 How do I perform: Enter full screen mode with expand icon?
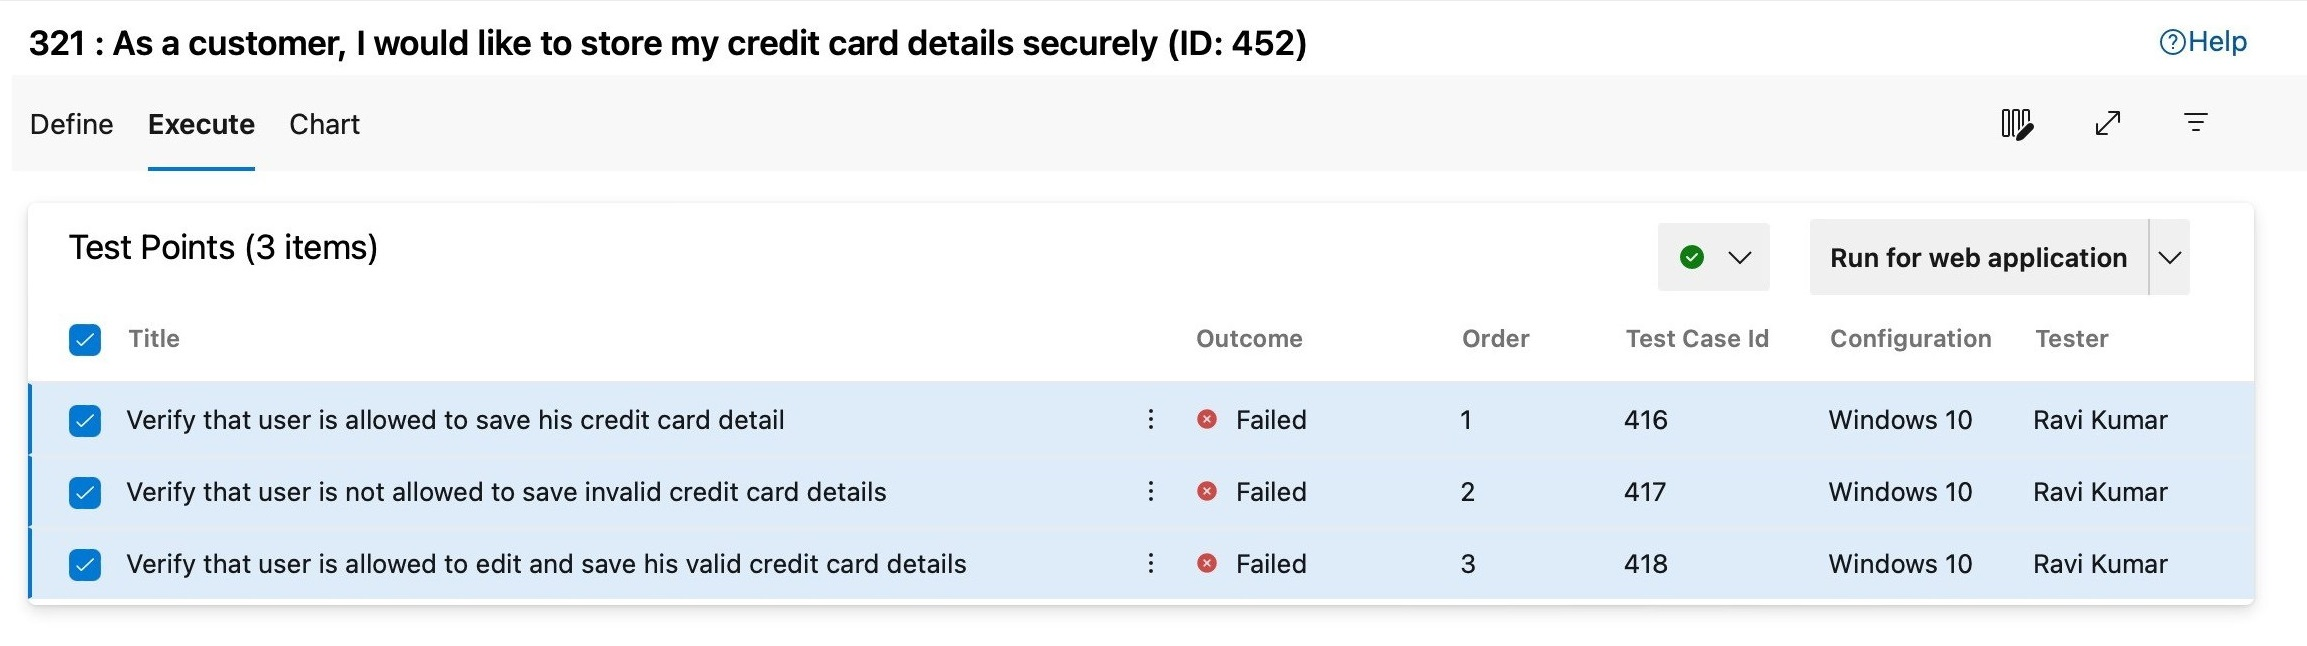click(2108, 123)
